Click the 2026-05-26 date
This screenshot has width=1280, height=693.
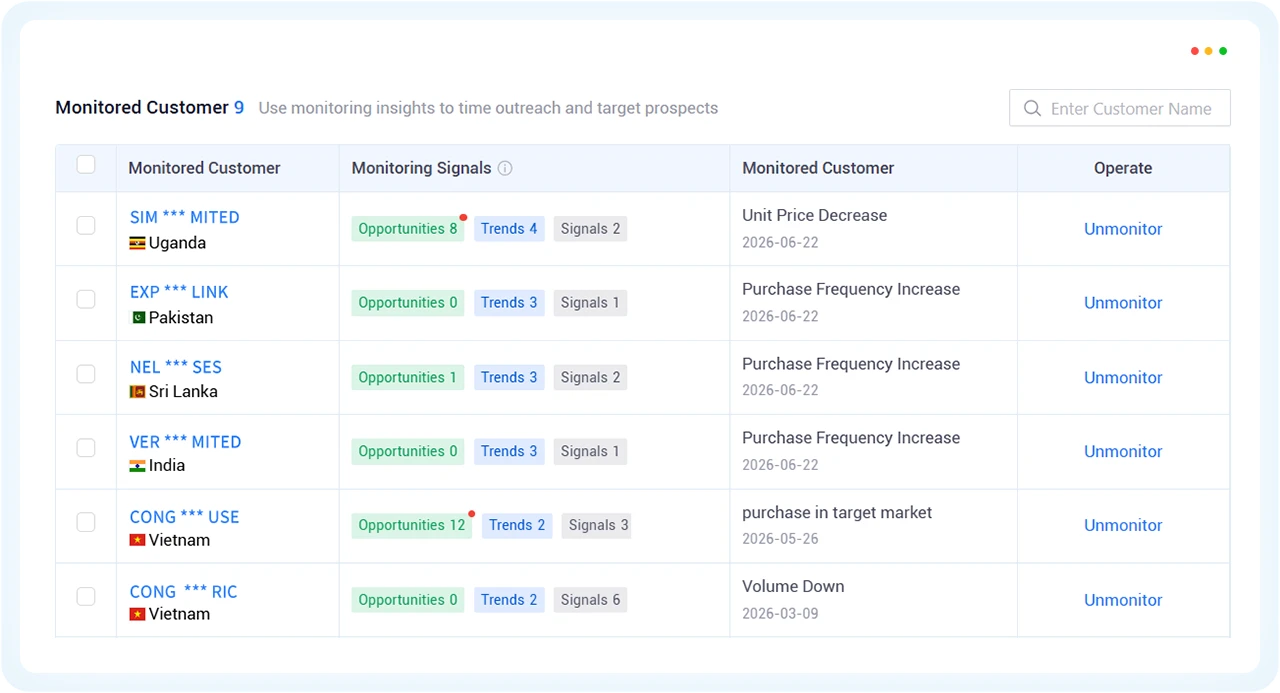coord(780,539)
